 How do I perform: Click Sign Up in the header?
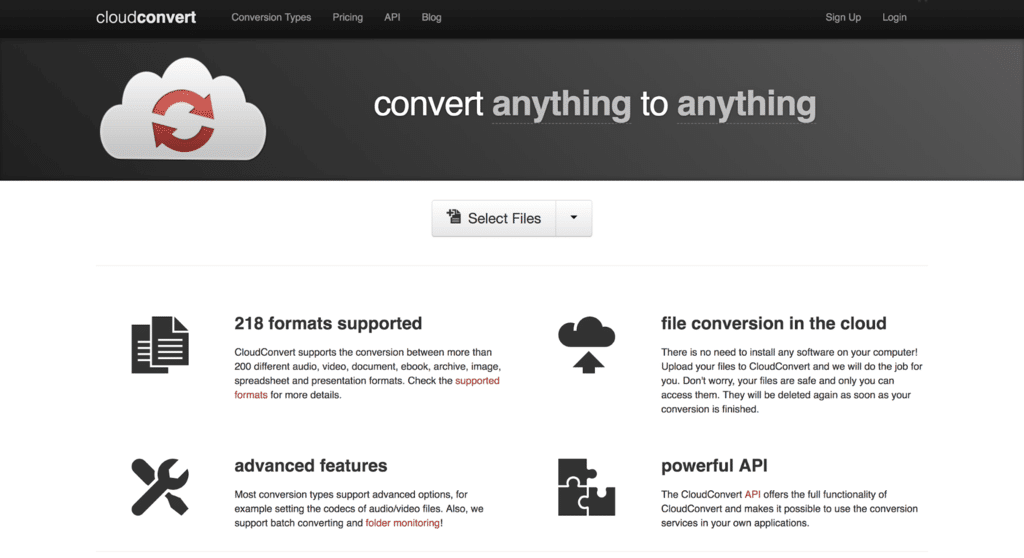842,18
